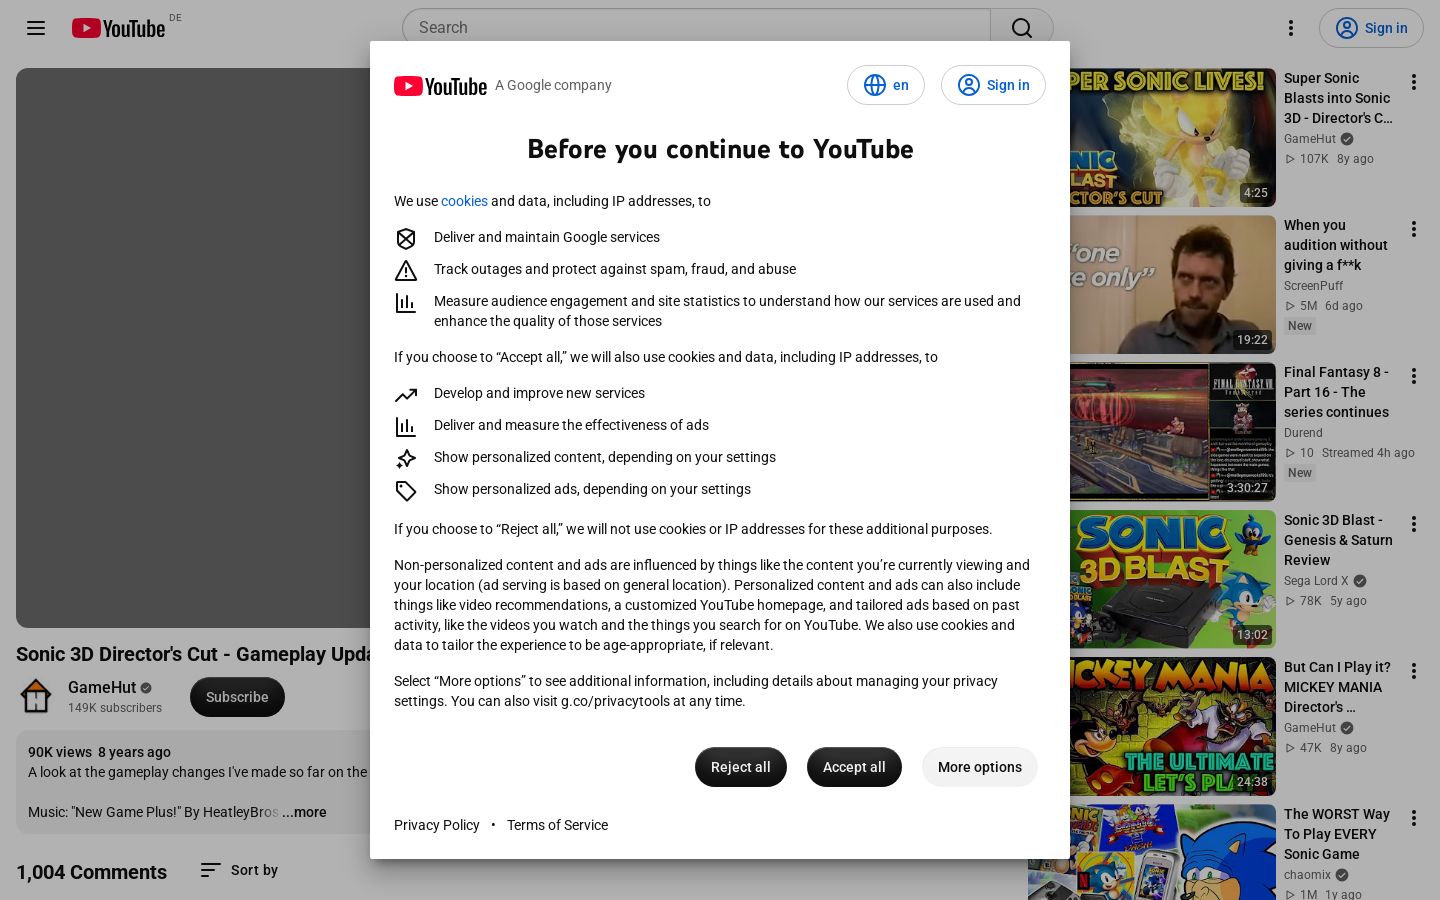Open the hamburger guide menu
Screen dimensions: 1440x900
pyautogui.click(x=36, y=28)
